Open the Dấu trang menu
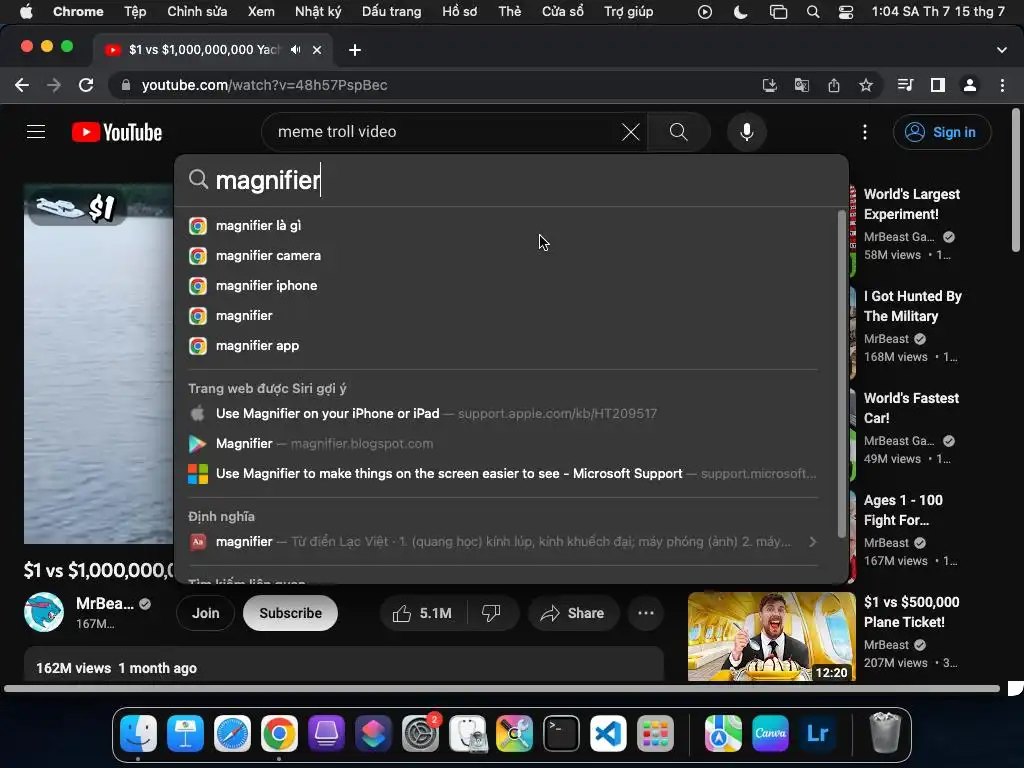The width and height of the screenshot is (1024, 768). 392,11
